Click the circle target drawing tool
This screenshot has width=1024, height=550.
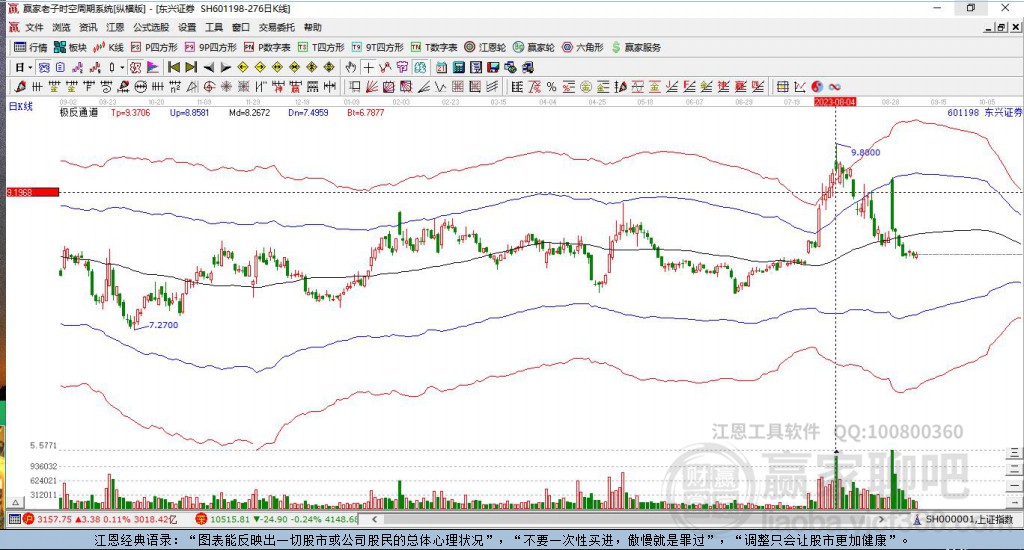coord(209,86)
